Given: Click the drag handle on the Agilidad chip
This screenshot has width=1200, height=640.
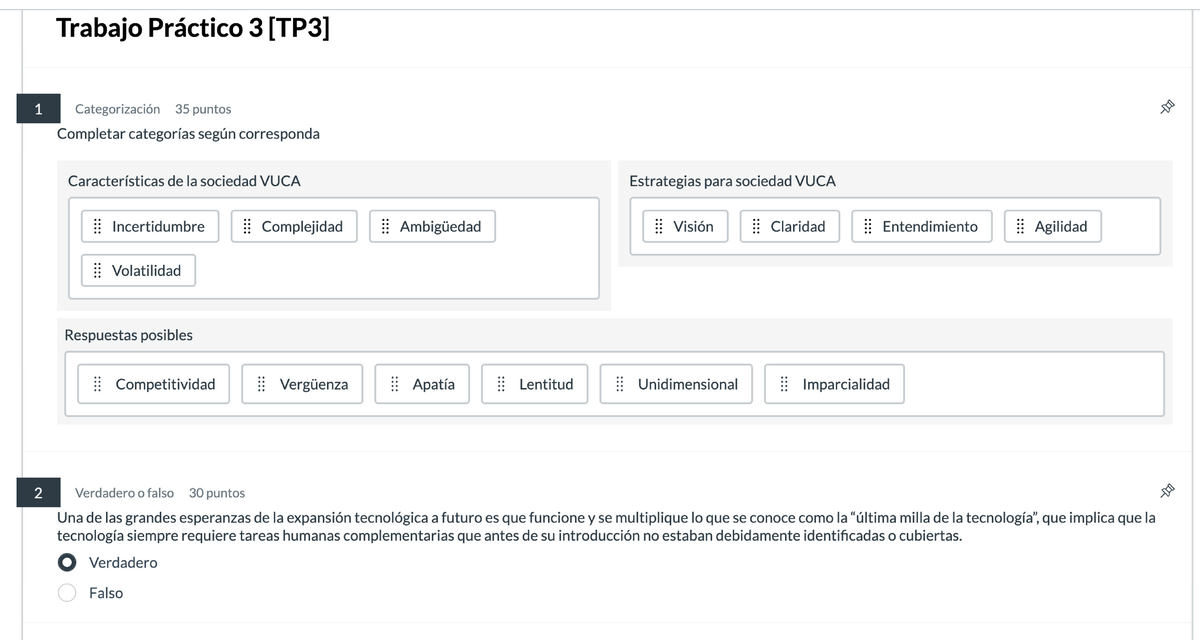Looking at the screenshot, I should click(x=1020, y=226).
